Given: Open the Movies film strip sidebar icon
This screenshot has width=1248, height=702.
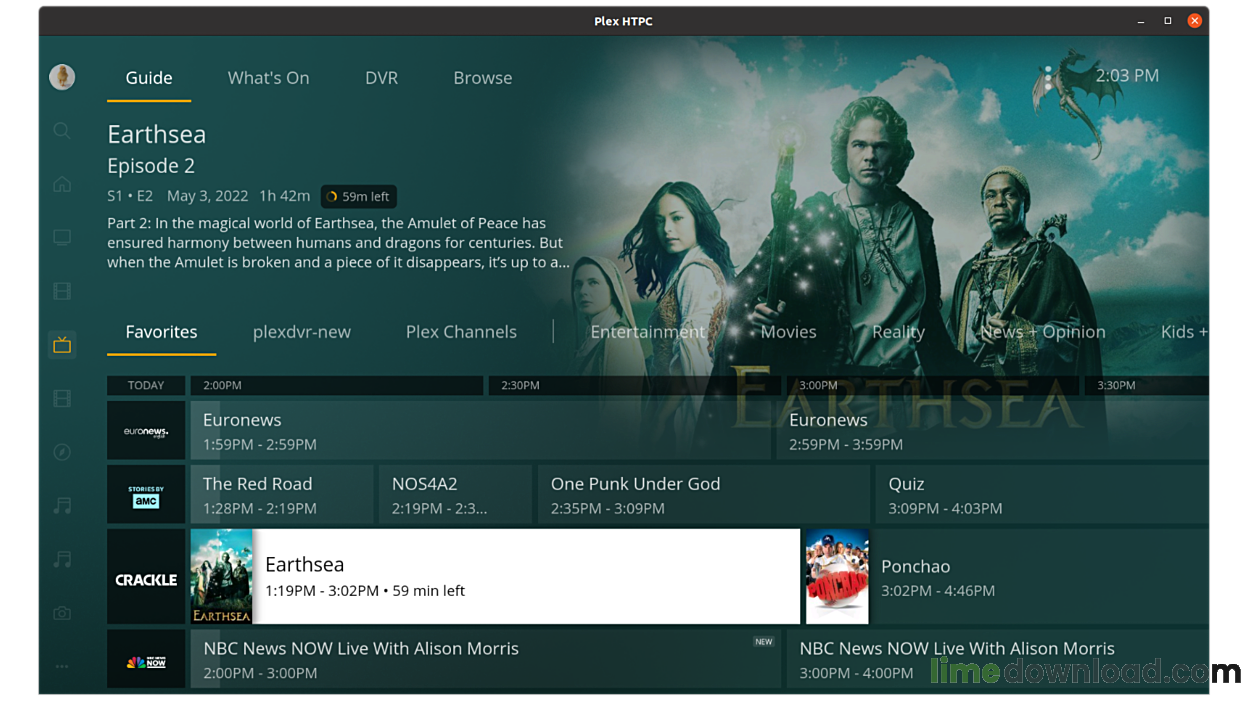Looking at the screenshot, I should [x=62, y=291].
